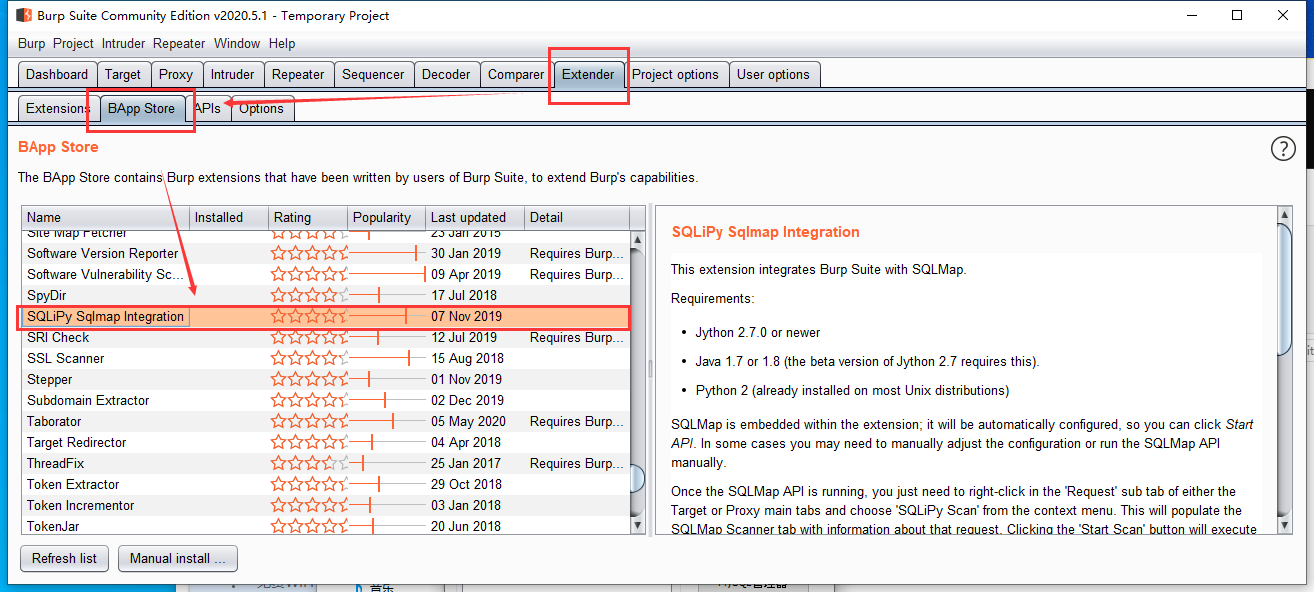1314x592 pixels.
Task: Click the description panel scrollbar thumb
Action: [1285, 288]
